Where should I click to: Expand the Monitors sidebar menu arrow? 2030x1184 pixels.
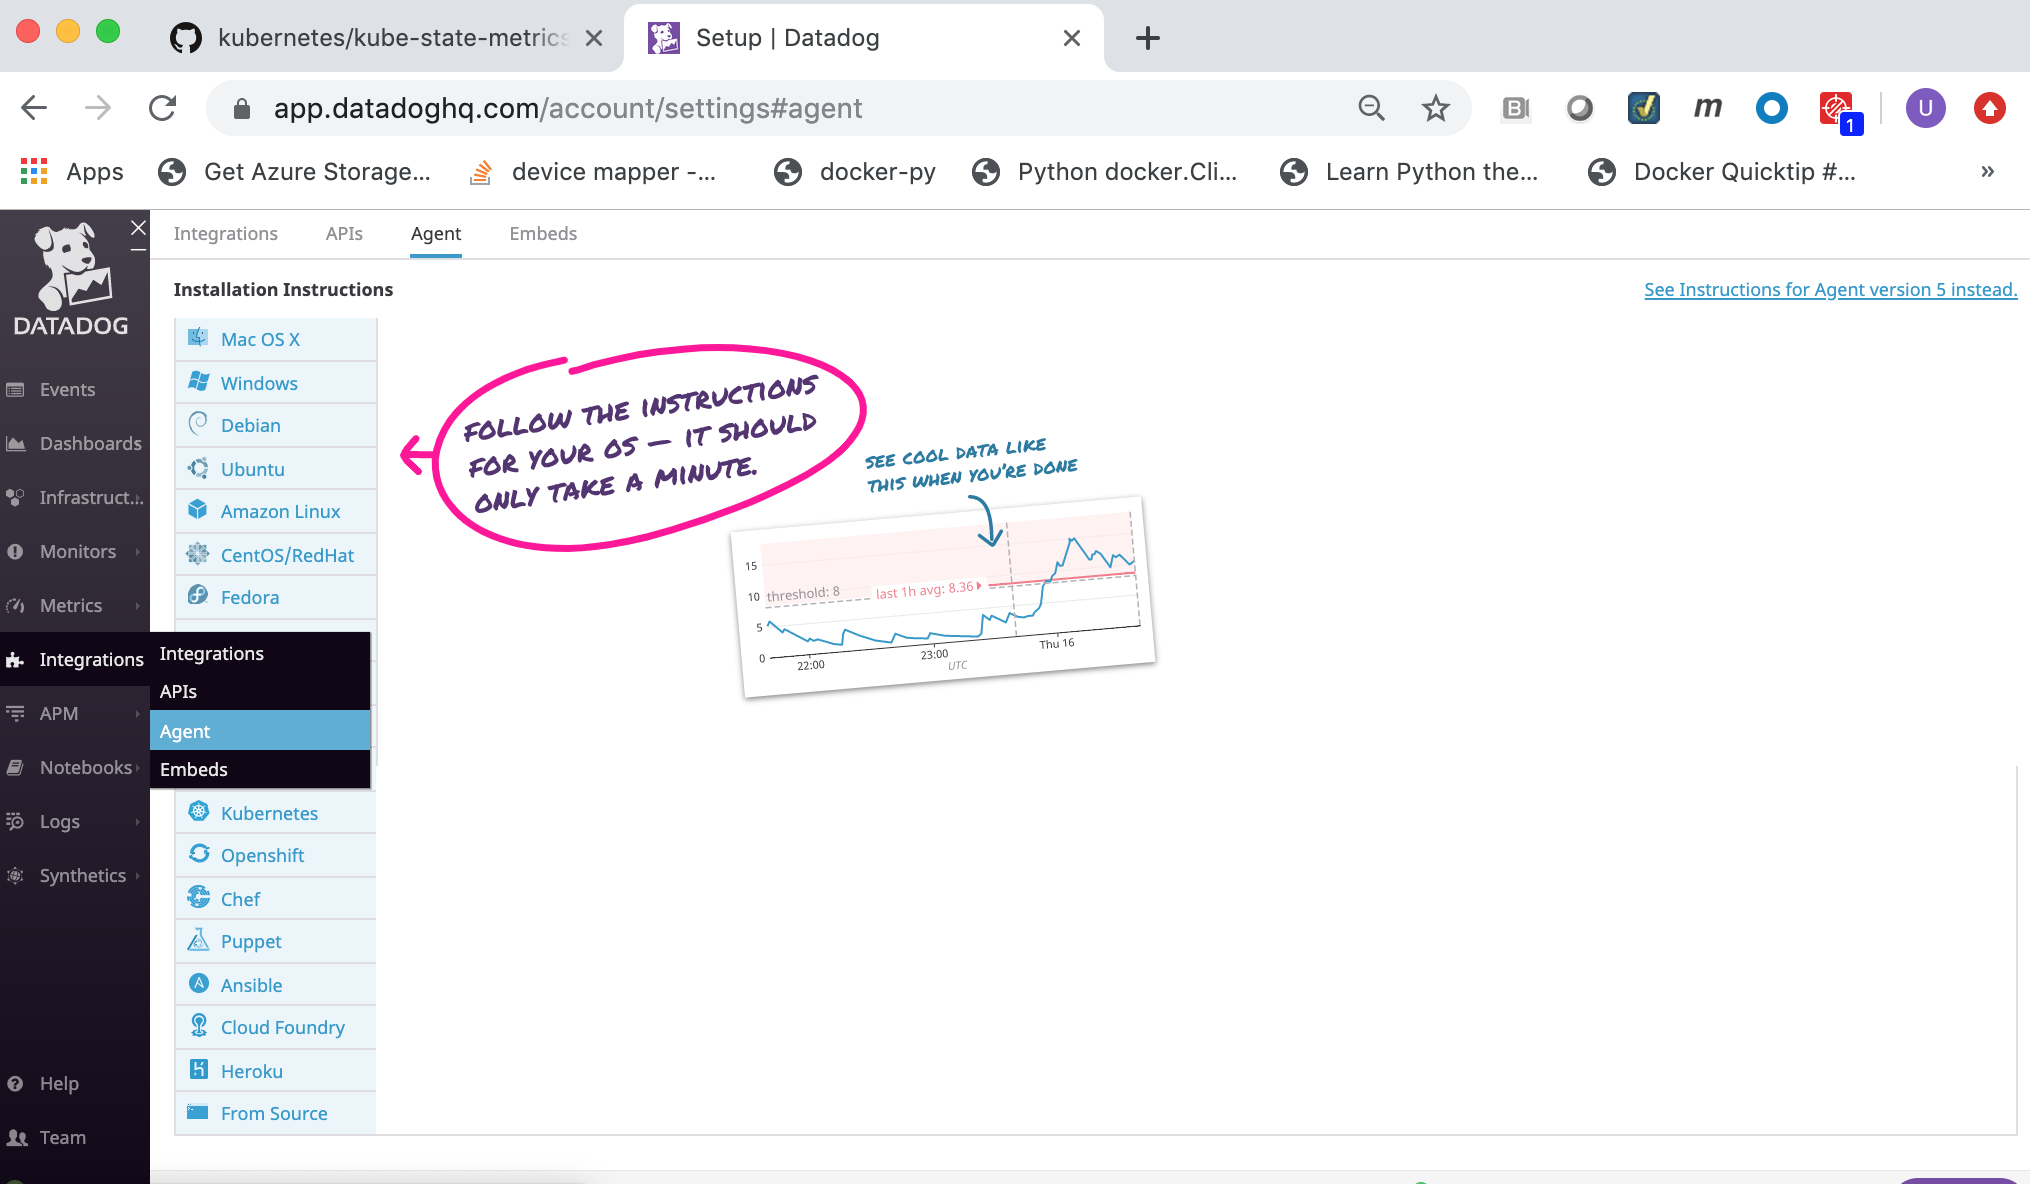(x=138, y=552)
